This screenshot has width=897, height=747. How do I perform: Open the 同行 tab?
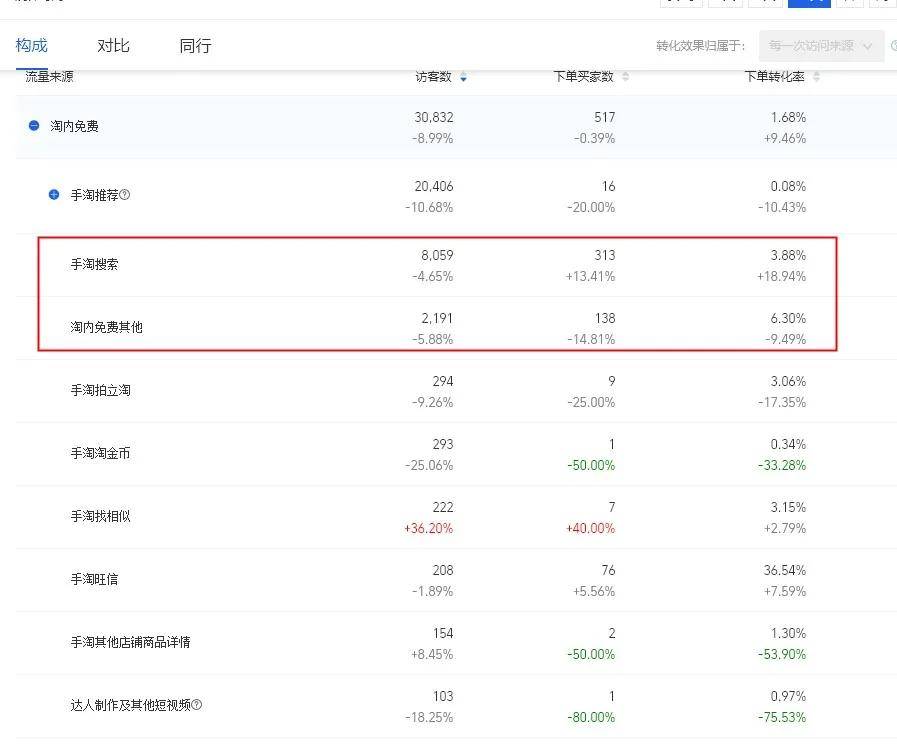click(x=195, y=46)
